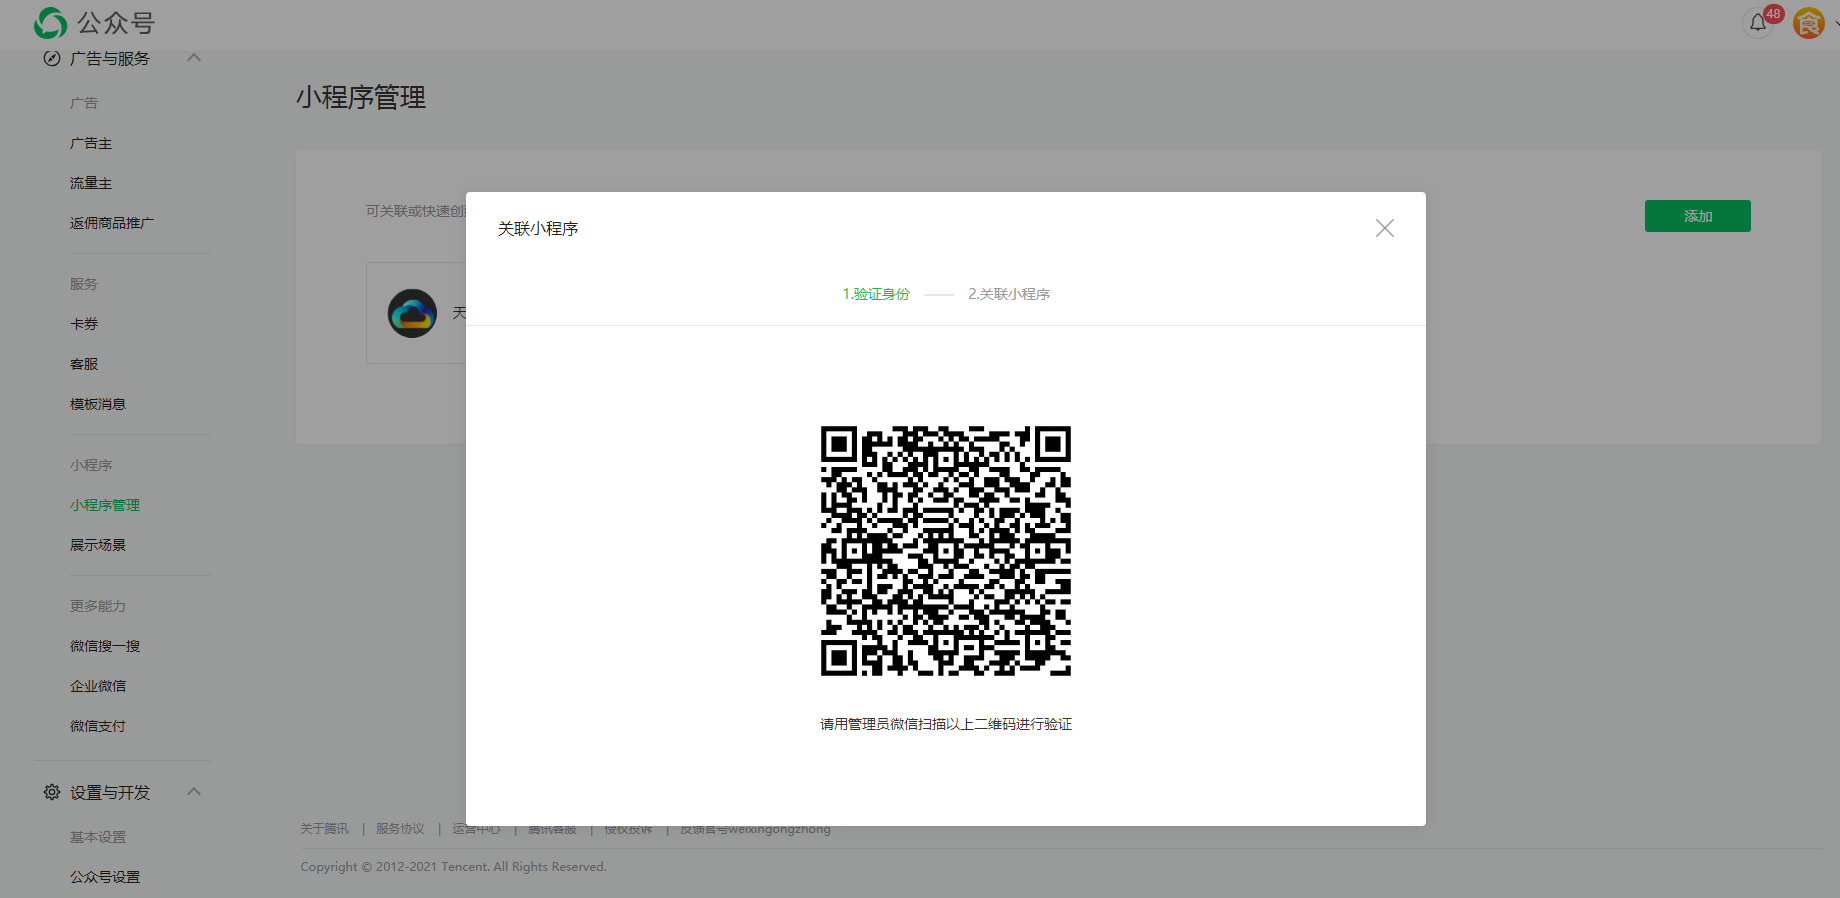This screenshot has width=1840, height=898.
Task: Click the 广告与服务 compass icon
Action: pyautogui.click(x=52, y=58)
